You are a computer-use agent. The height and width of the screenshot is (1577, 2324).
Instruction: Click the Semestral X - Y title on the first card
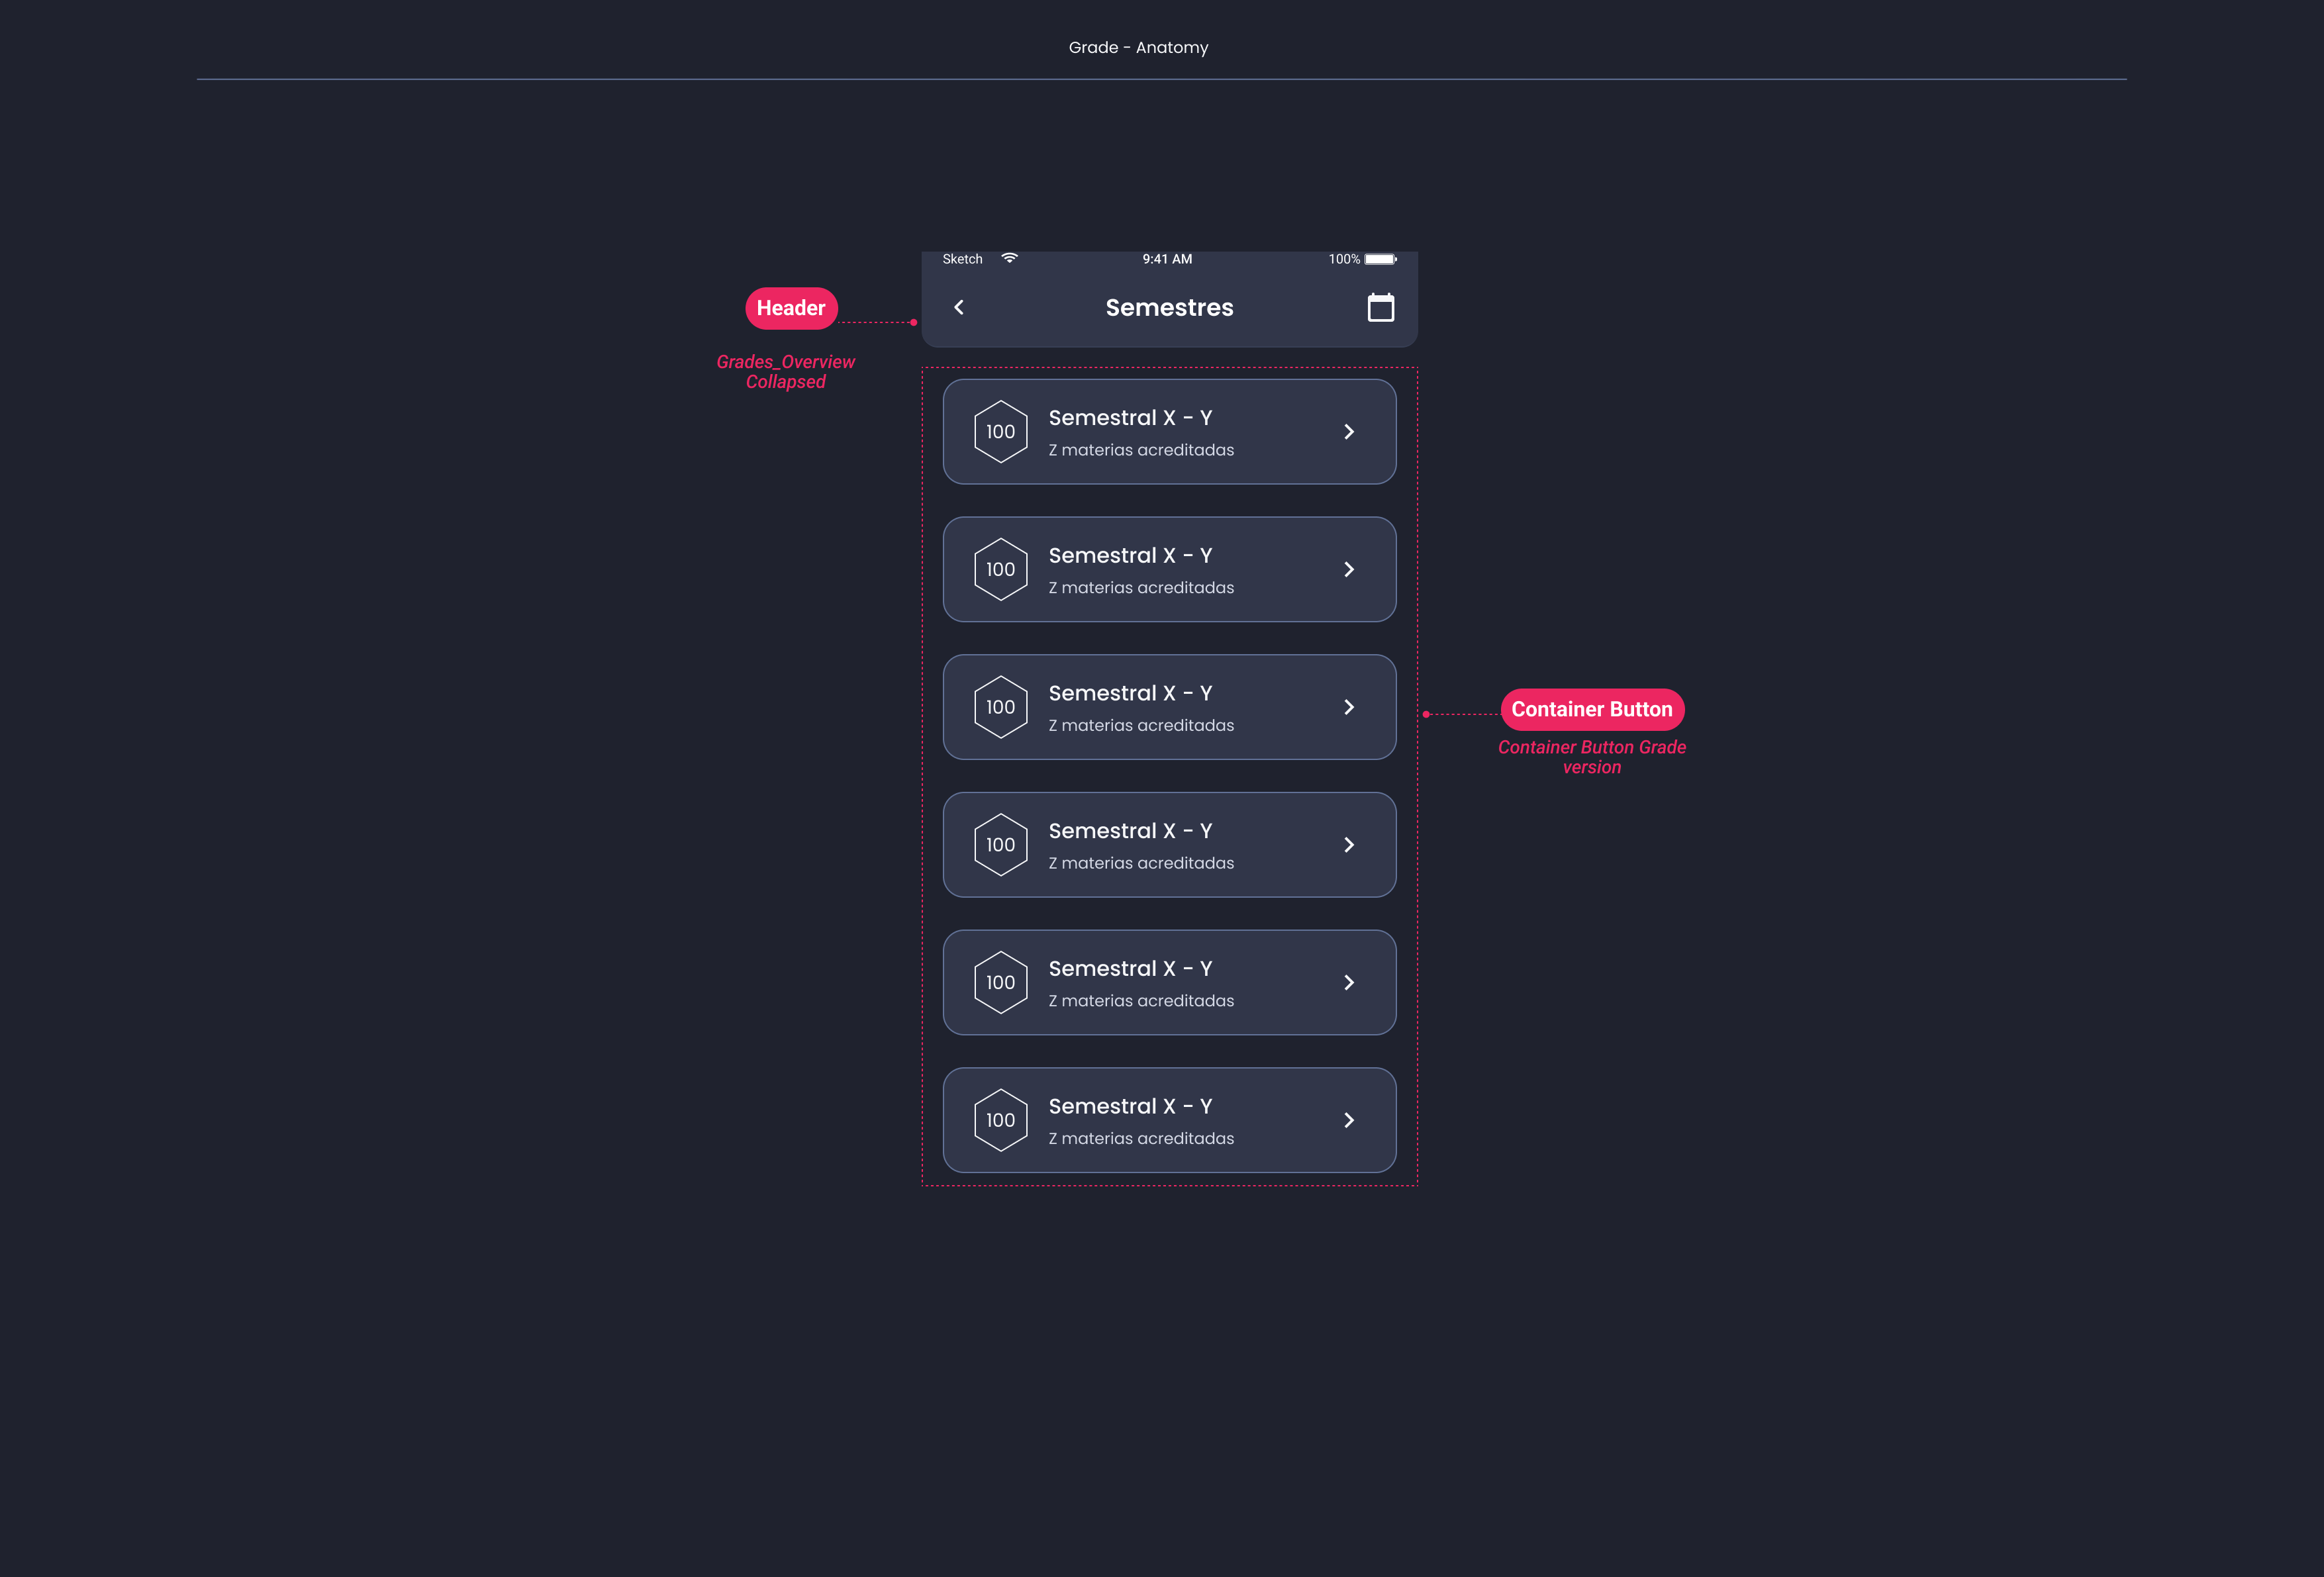click(1130, 418)
